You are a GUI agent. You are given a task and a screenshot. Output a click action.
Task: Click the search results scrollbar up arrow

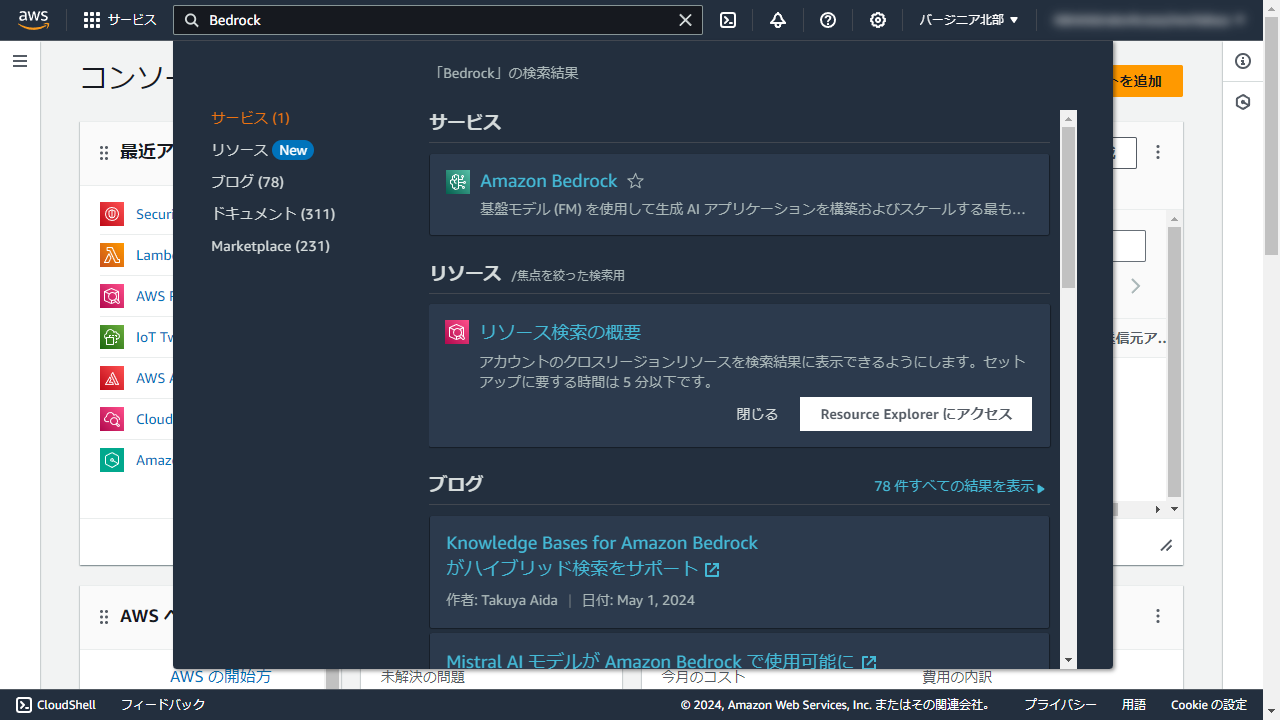[1068, 118]
